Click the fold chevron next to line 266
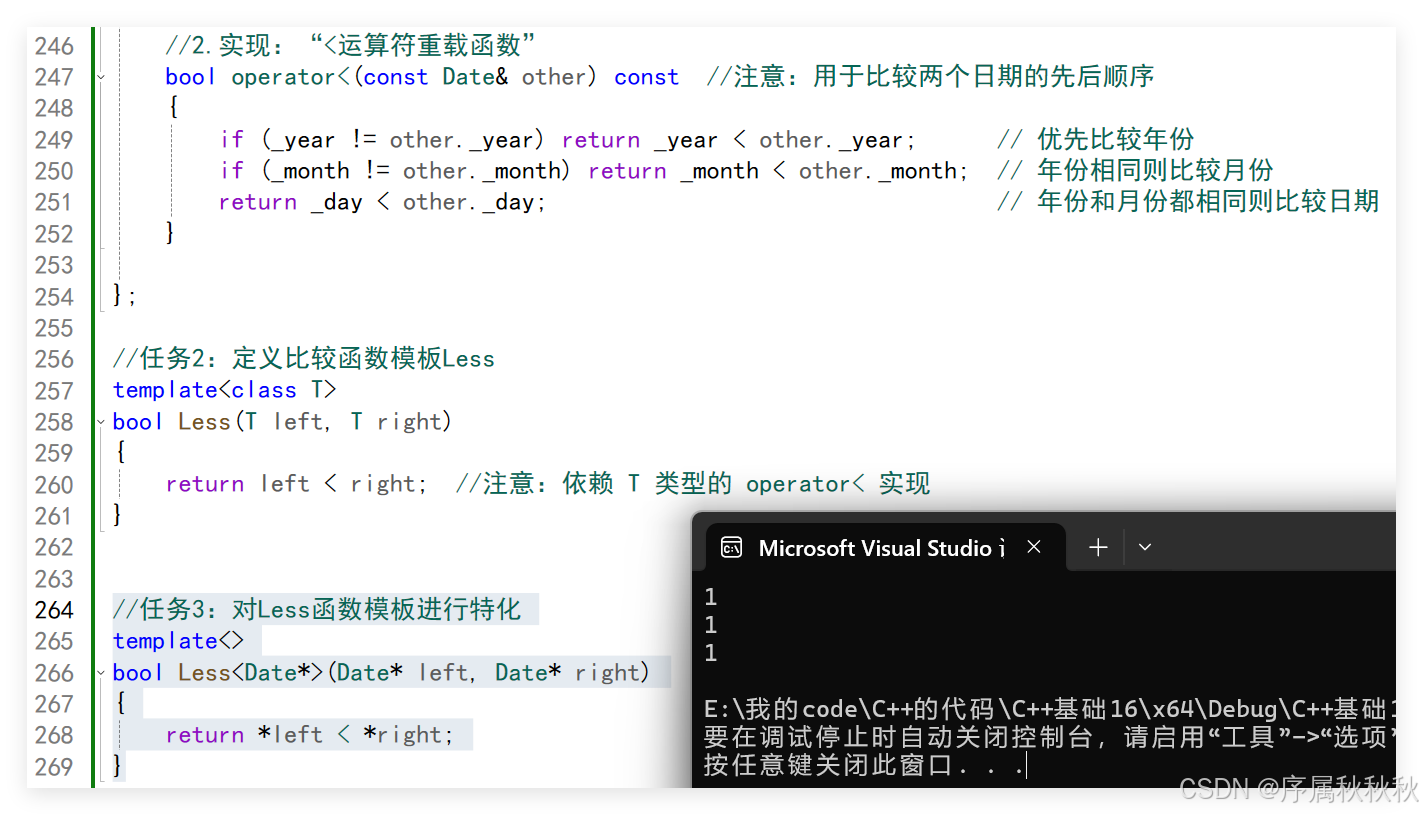The width and height of the screenshot is (1423, 815). click(98, 672)
